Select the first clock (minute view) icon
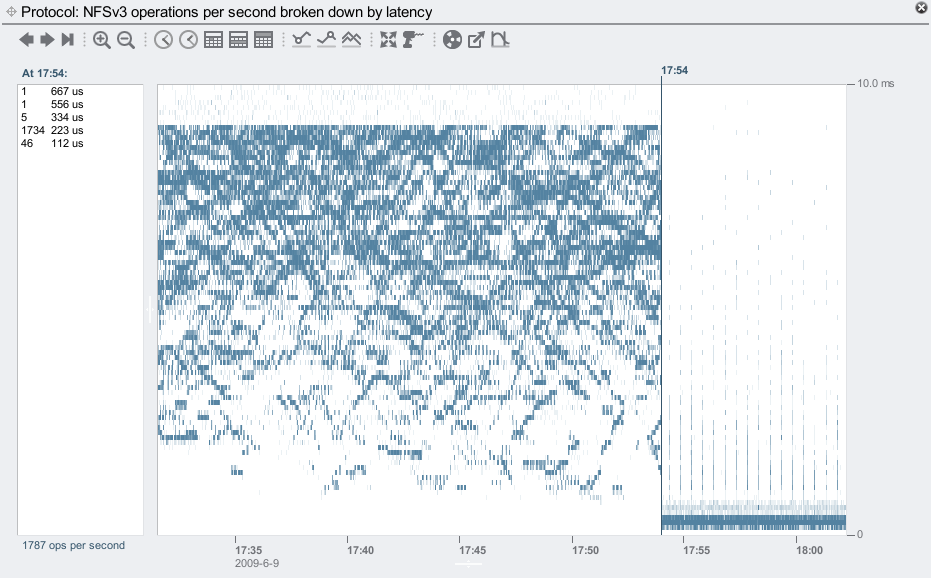This screenshot has width=931, height=578. tap(163, 40)
